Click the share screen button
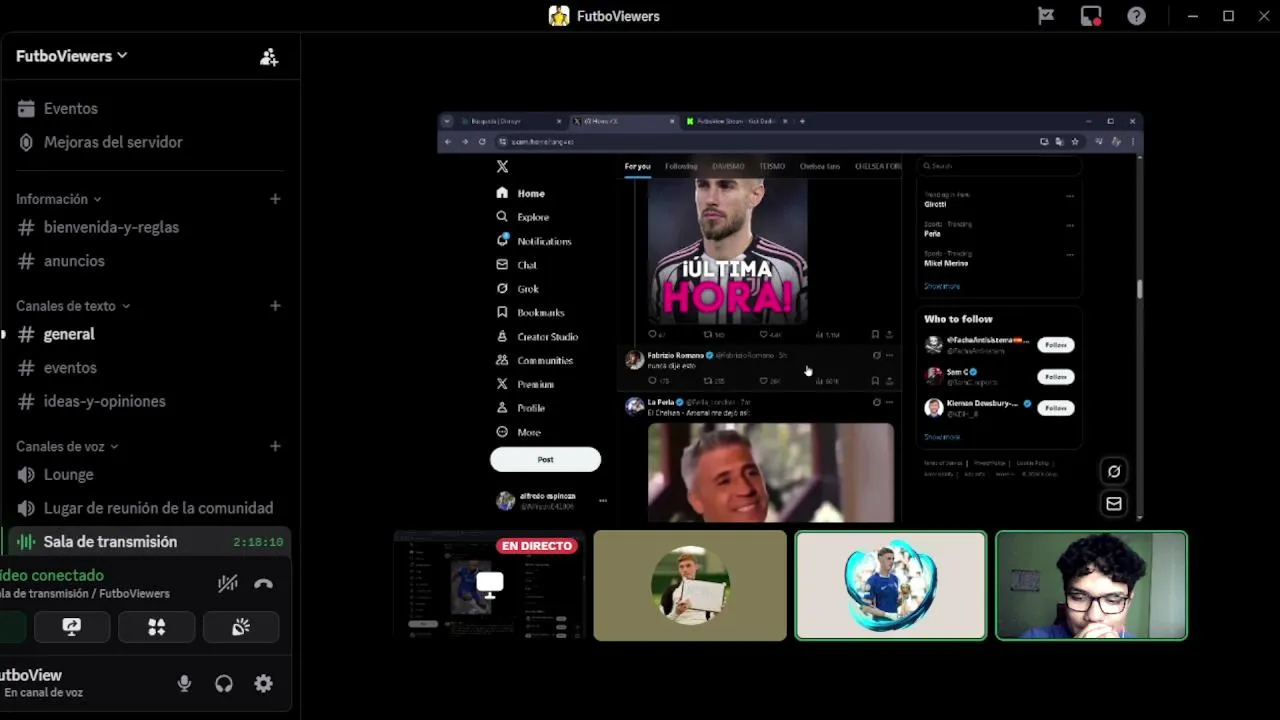This screenshot has width=1280, height=720. (x=72, y=627)
